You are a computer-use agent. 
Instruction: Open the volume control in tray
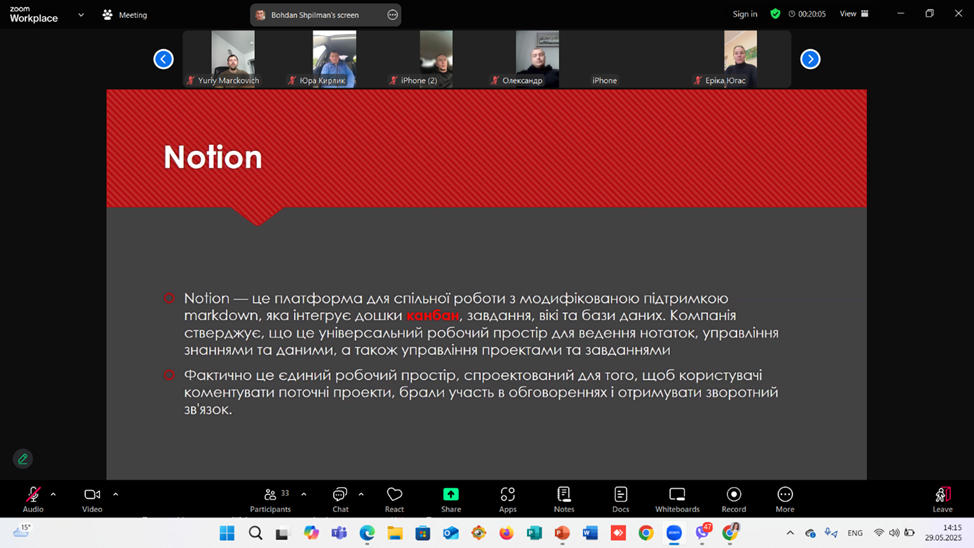click(x=894, y=532)
